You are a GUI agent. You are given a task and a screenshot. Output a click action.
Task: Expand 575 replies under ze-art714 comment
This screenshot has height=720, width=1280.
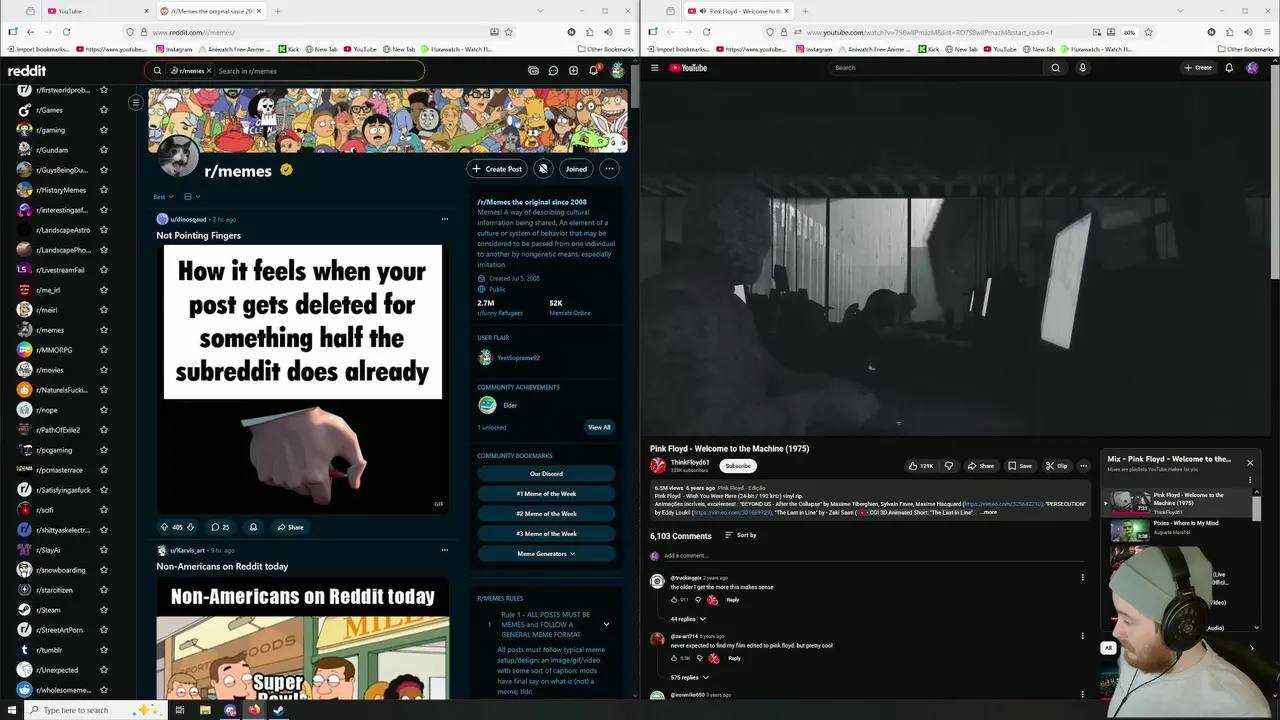point(690,678)
